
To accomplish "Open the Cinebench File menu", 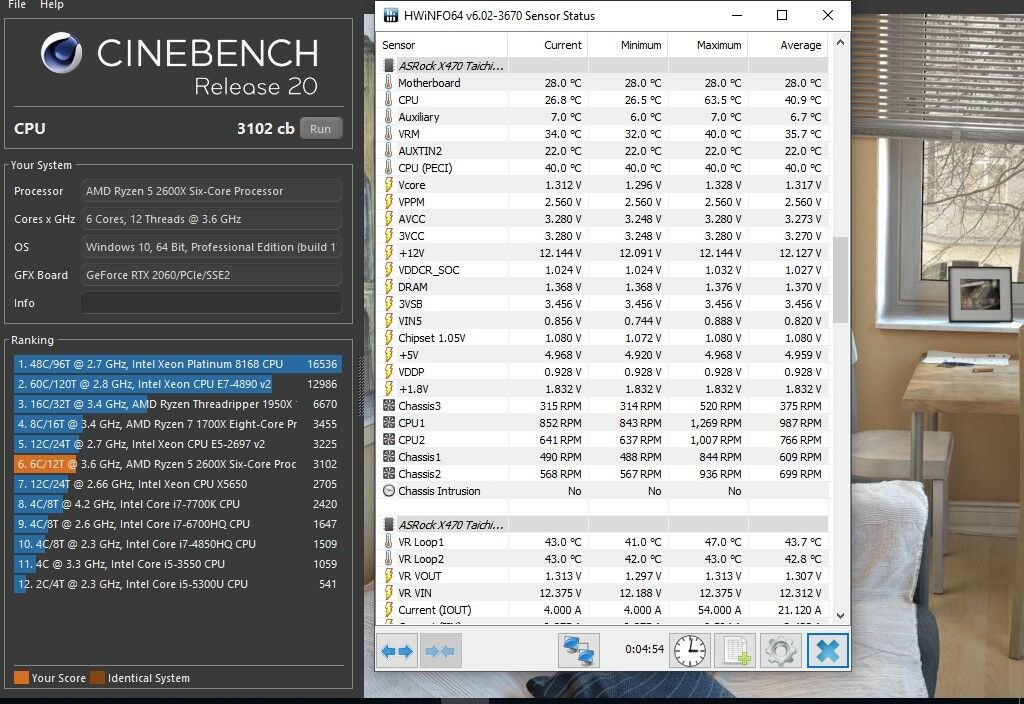I will pos(17,5).
